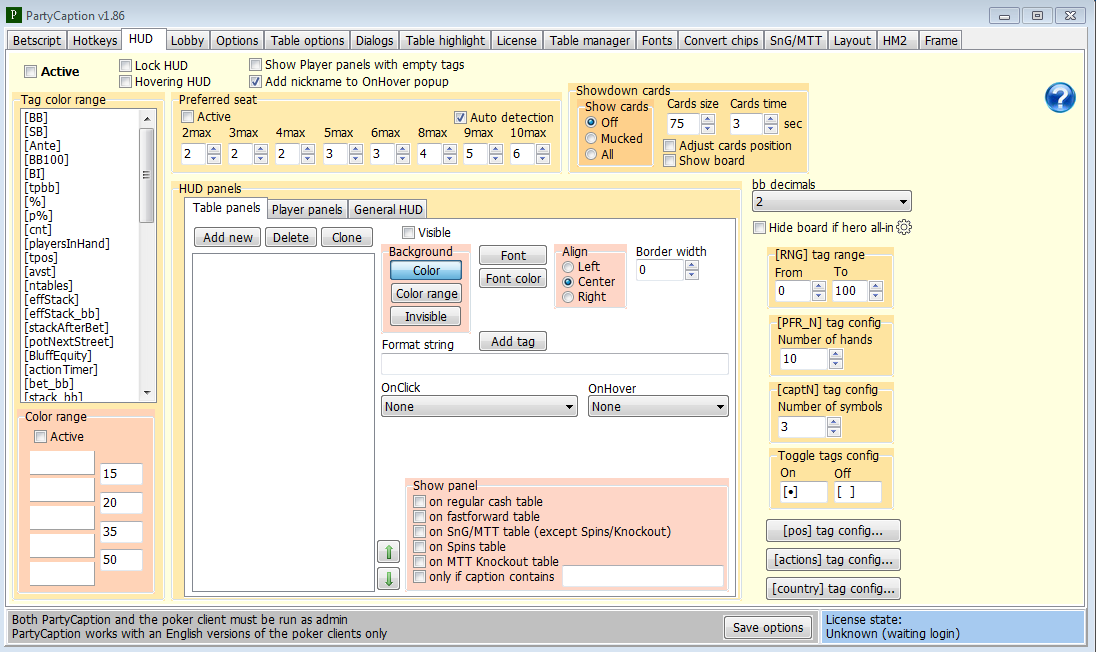Viewport: 1096px width, 652px height.
Task: Move panel up with green arrow
Action: click(389, 551)
